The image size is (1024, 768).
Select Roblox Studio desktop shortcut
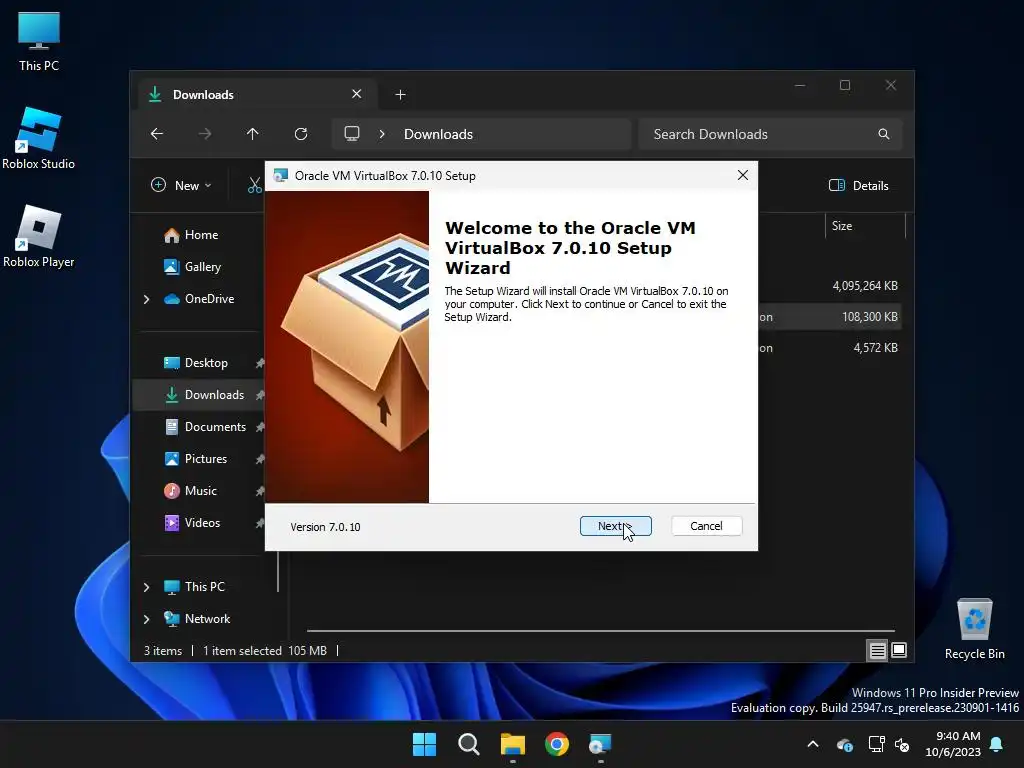point(39,139)
